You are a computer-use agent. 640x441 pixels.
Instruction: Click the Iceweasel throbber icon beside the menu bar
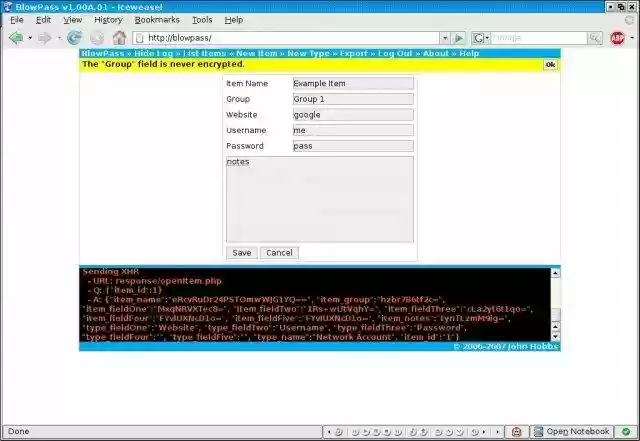[x=630, y=20]
